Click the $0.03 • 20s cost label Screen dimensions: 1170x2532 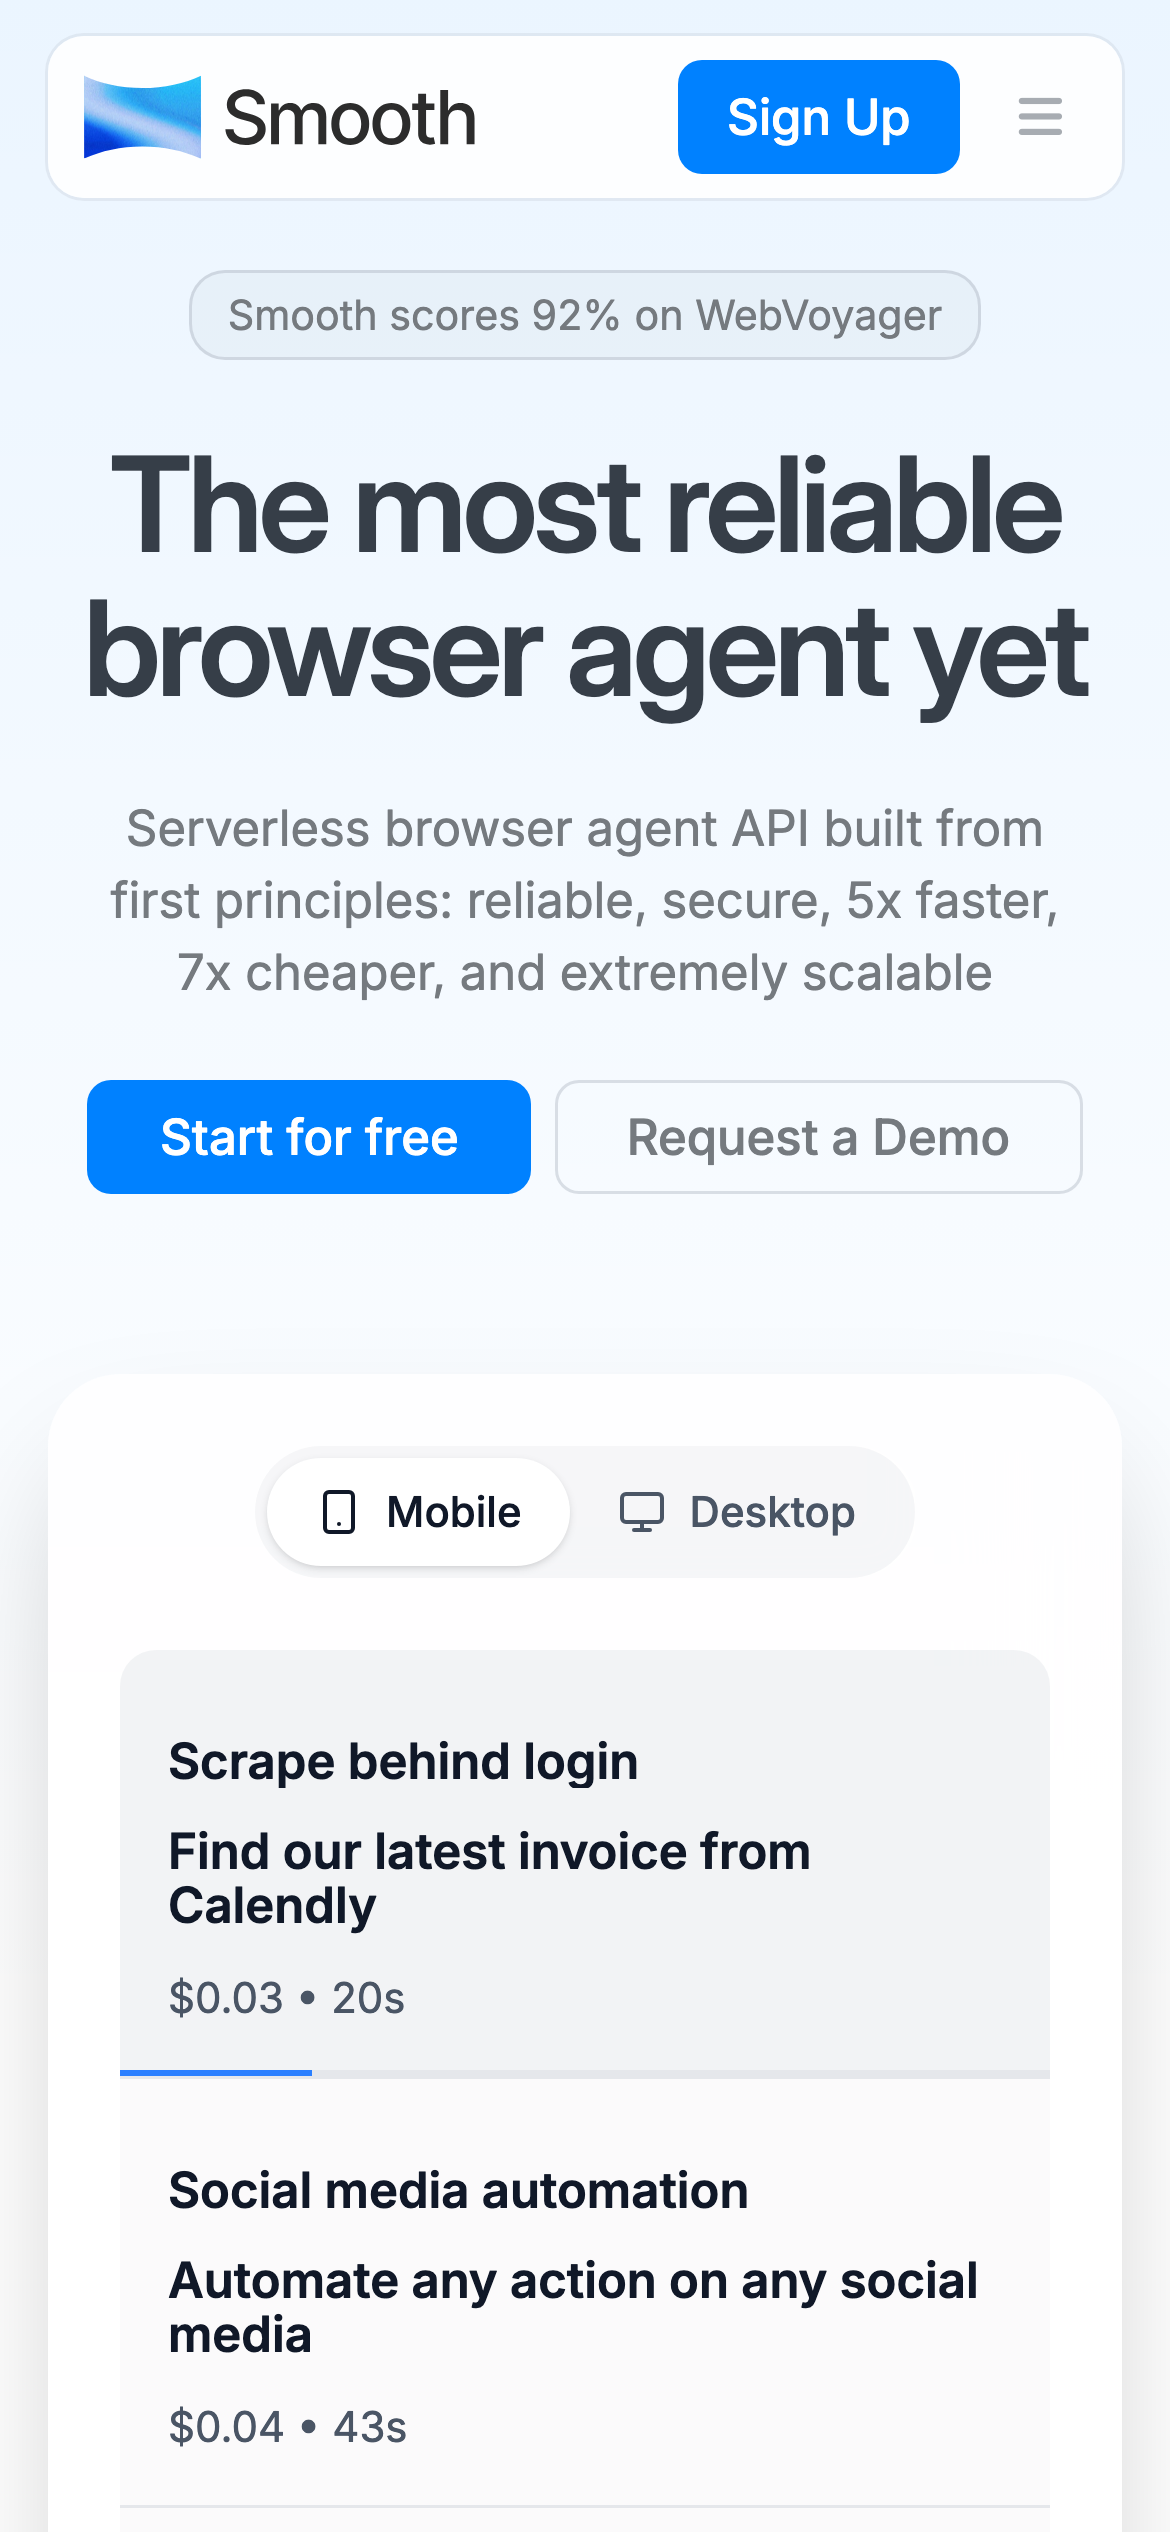point(287,1998)
